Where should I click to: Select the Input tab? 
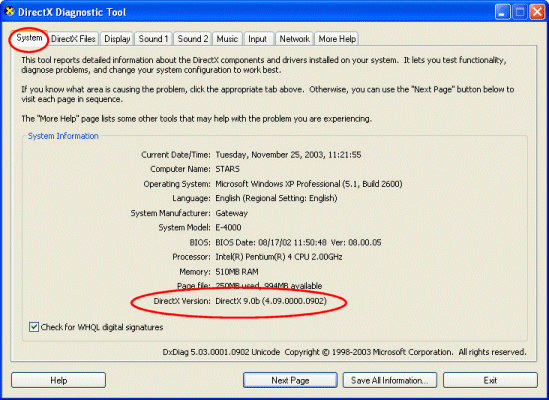[x=257, y=39]
